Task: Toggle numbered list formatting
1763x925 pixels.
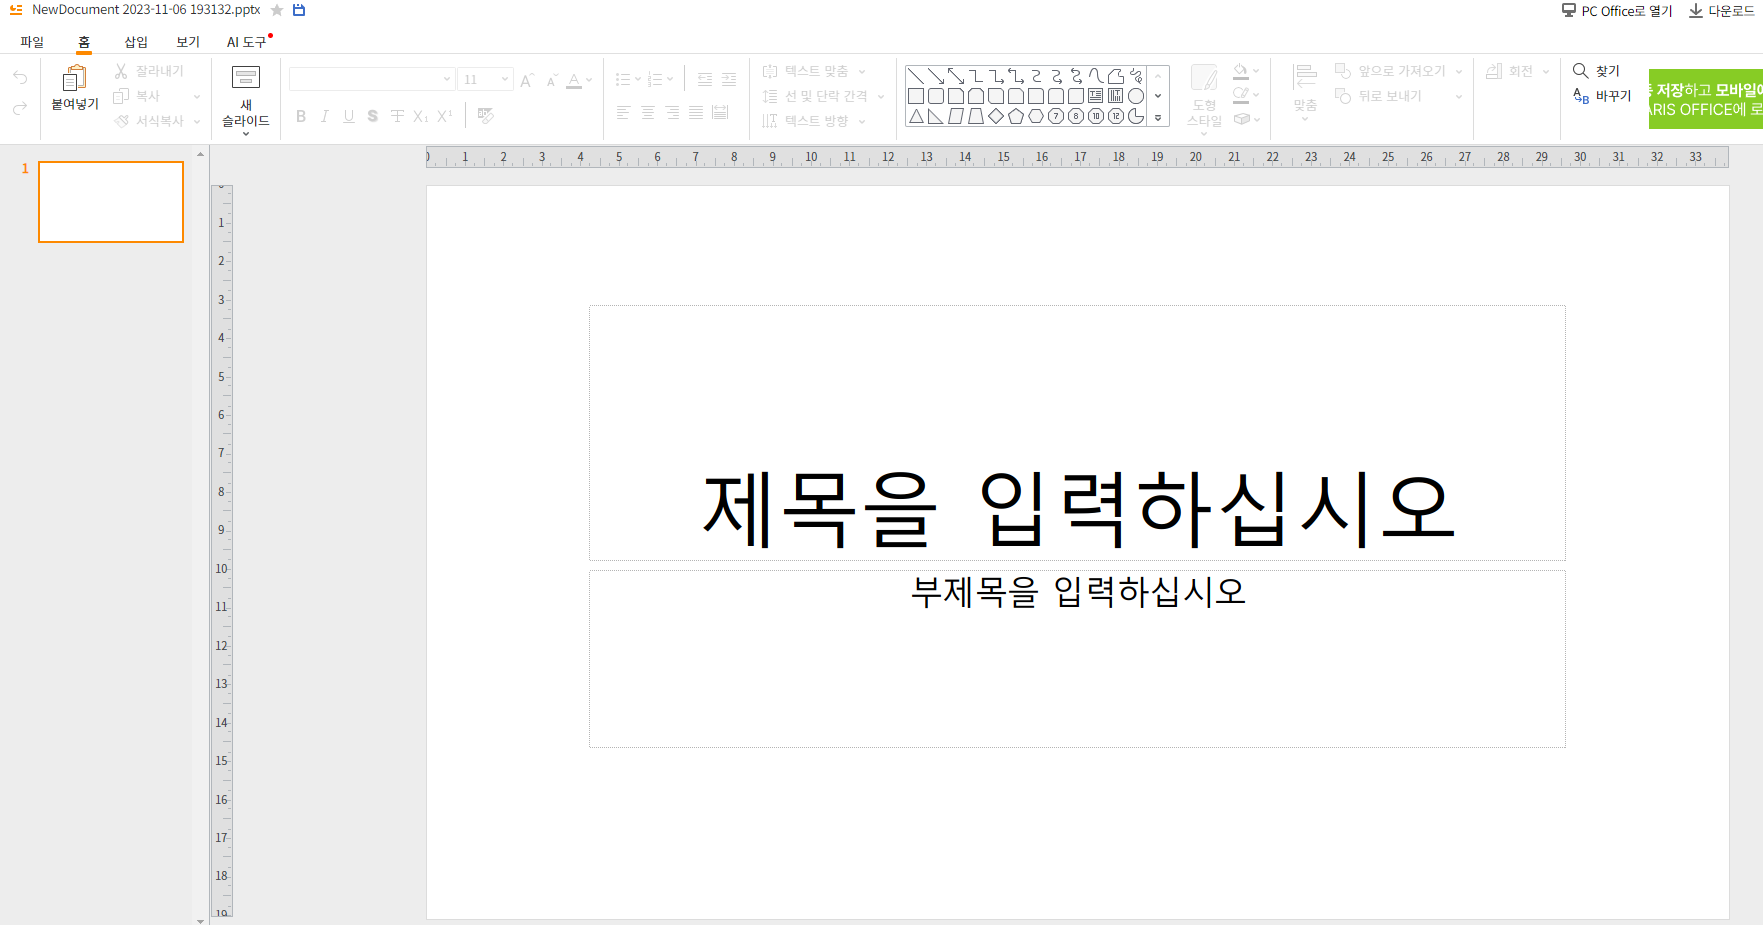Action: coord(657,77)
